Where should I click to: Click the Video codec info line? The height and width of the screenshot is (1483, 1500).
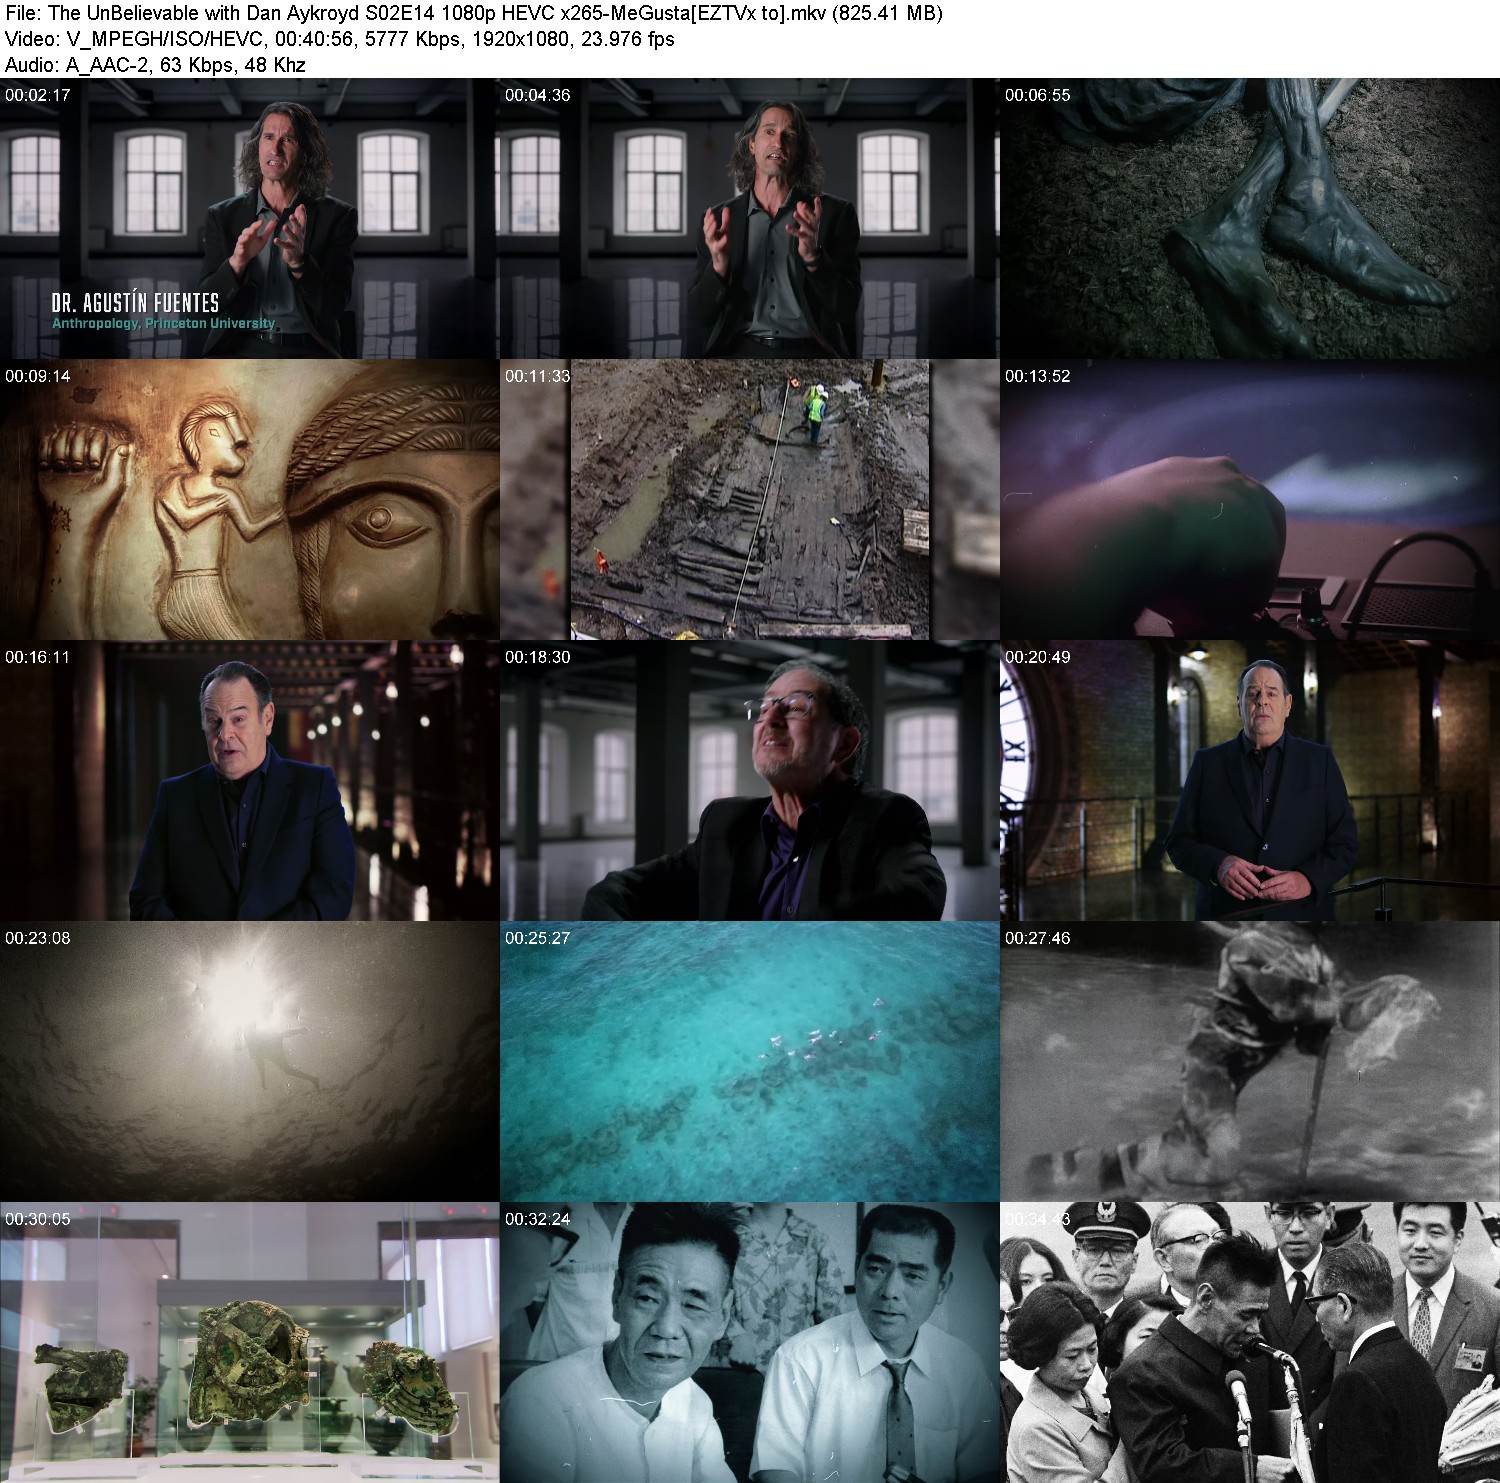340,39
